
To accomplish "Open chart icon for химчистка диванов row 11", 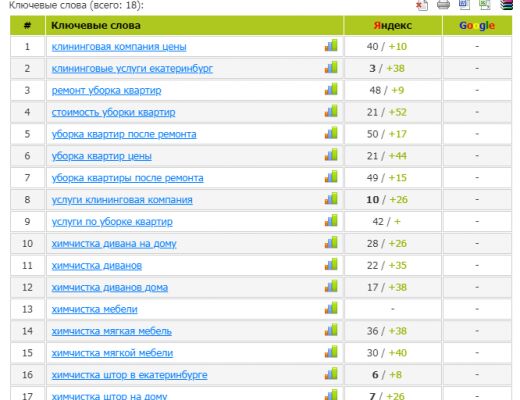I will [331, 264].
